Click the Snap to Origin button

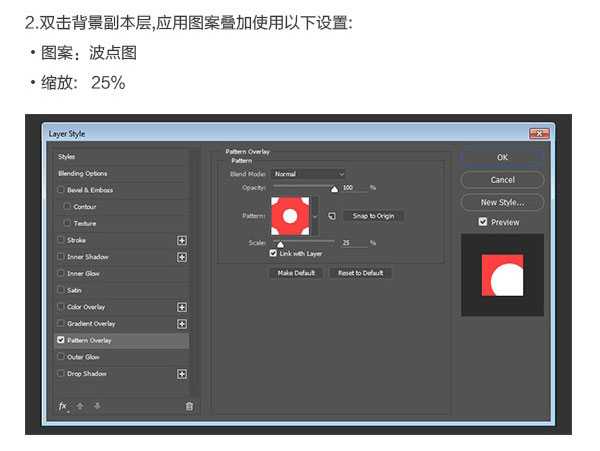373,216
